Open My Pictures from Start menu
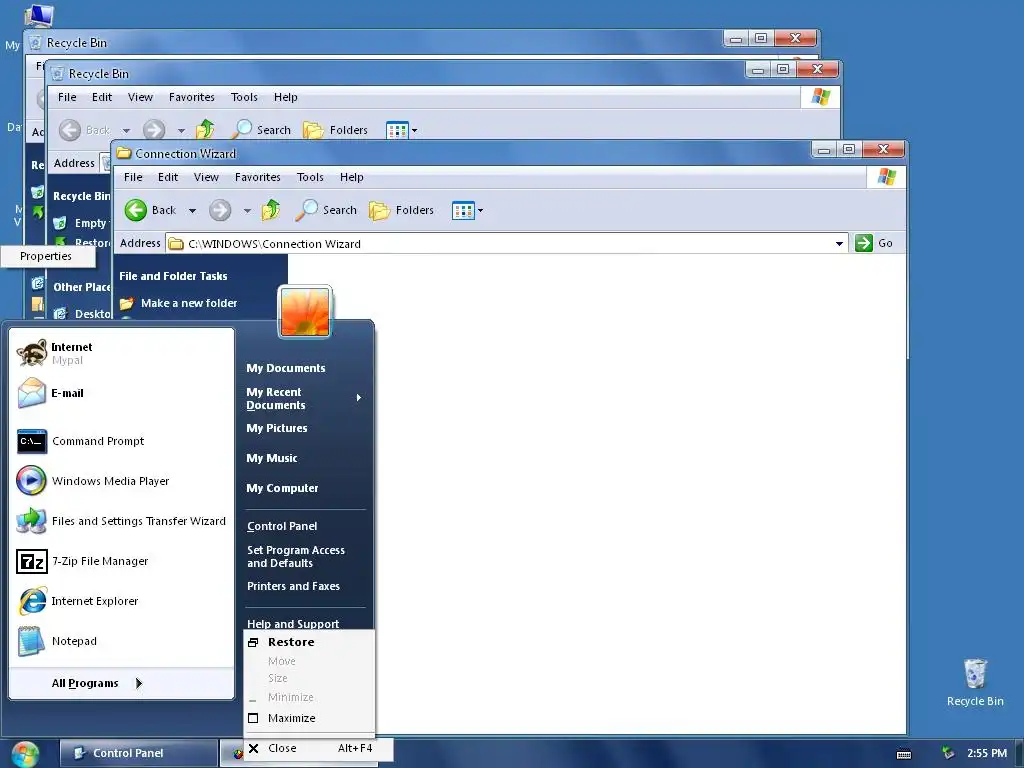 [277, 428]
